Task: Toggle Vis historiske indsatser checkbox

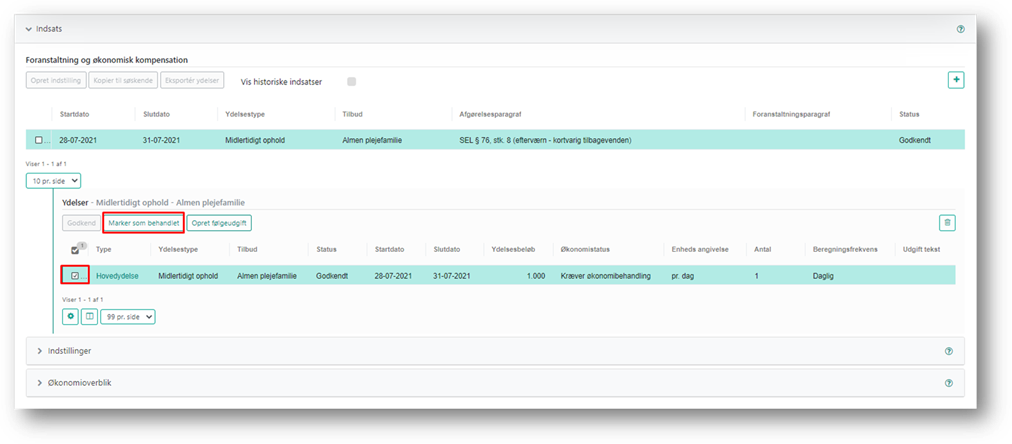Action: click(x=351, y=82)
